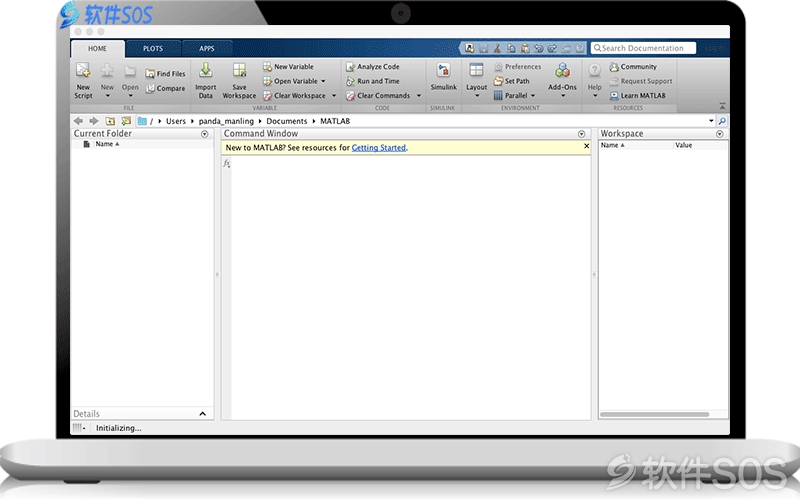Switch to the PLOTS tab

point(153,48)
